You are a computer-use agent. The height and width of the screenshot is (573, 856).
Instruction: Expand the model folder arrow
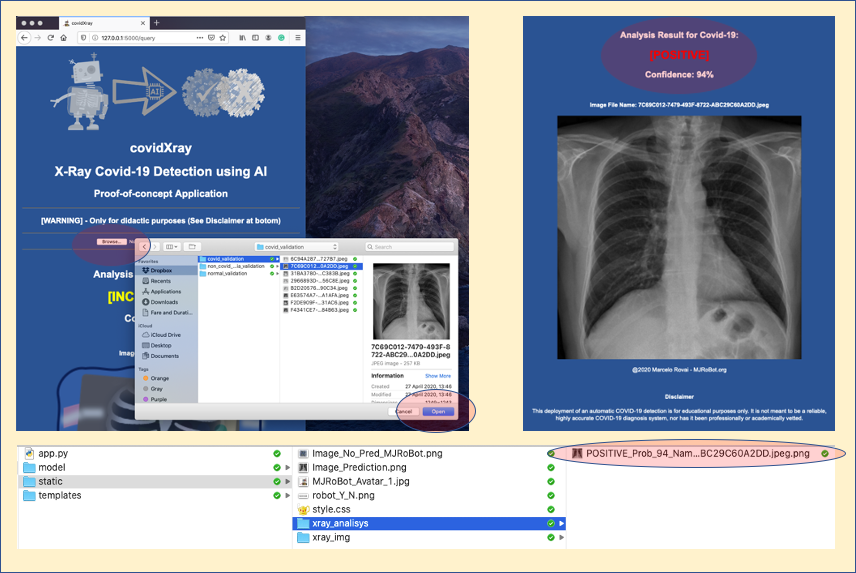pos(287,468)
